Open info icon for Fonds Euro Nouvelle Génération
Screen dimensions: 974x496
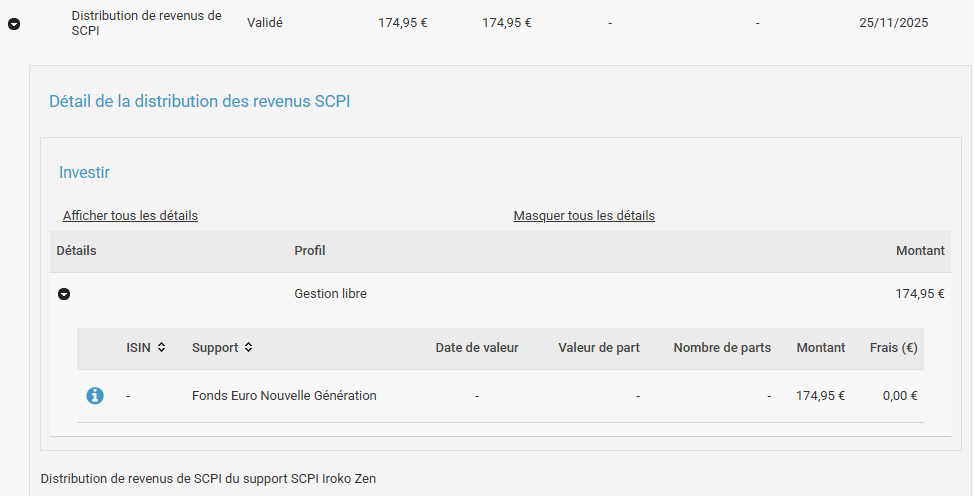pos(95,396)
